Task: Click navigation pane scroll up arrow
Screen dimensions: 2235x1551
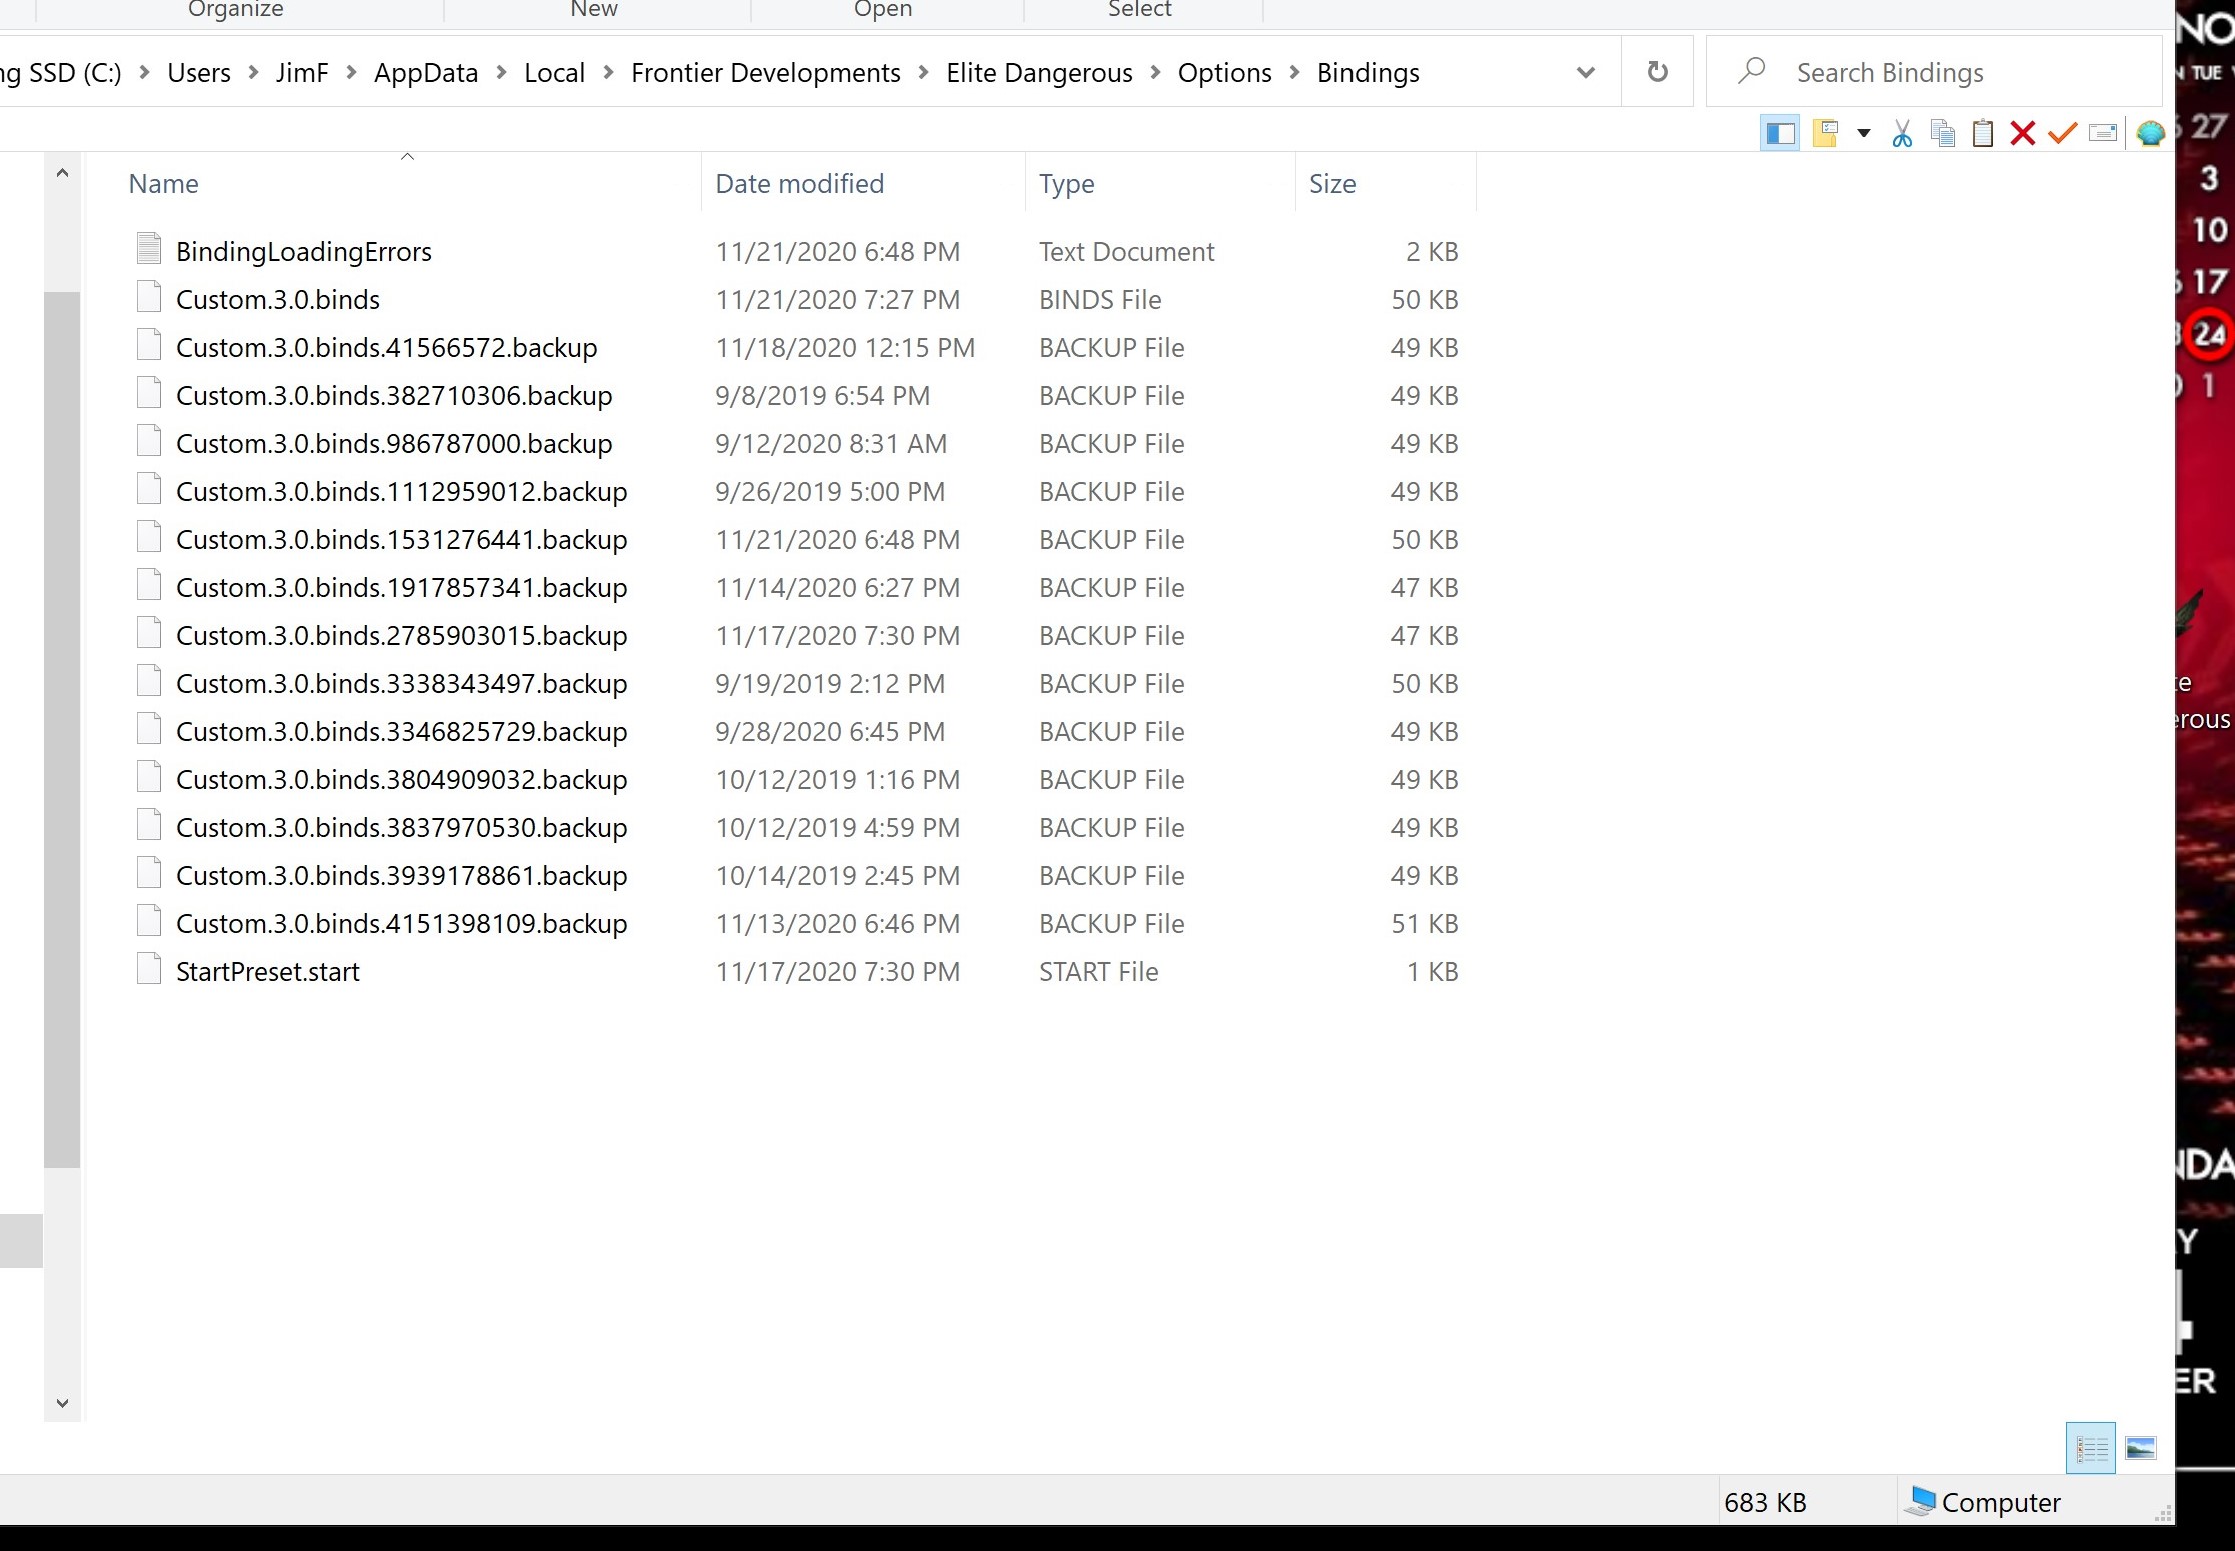Action: tap(62, 173)
